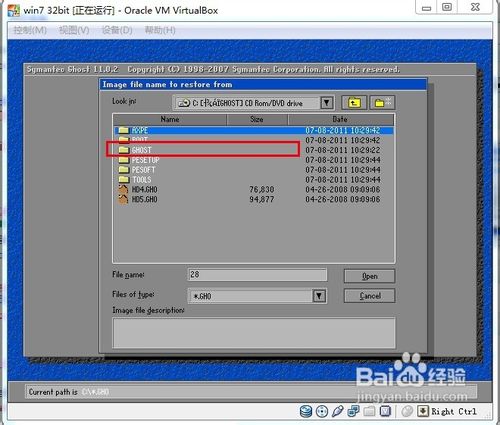This screenshot has height=425, width=500.
Task: Minimize the VirtualBox window
Action: coord(426,8)
